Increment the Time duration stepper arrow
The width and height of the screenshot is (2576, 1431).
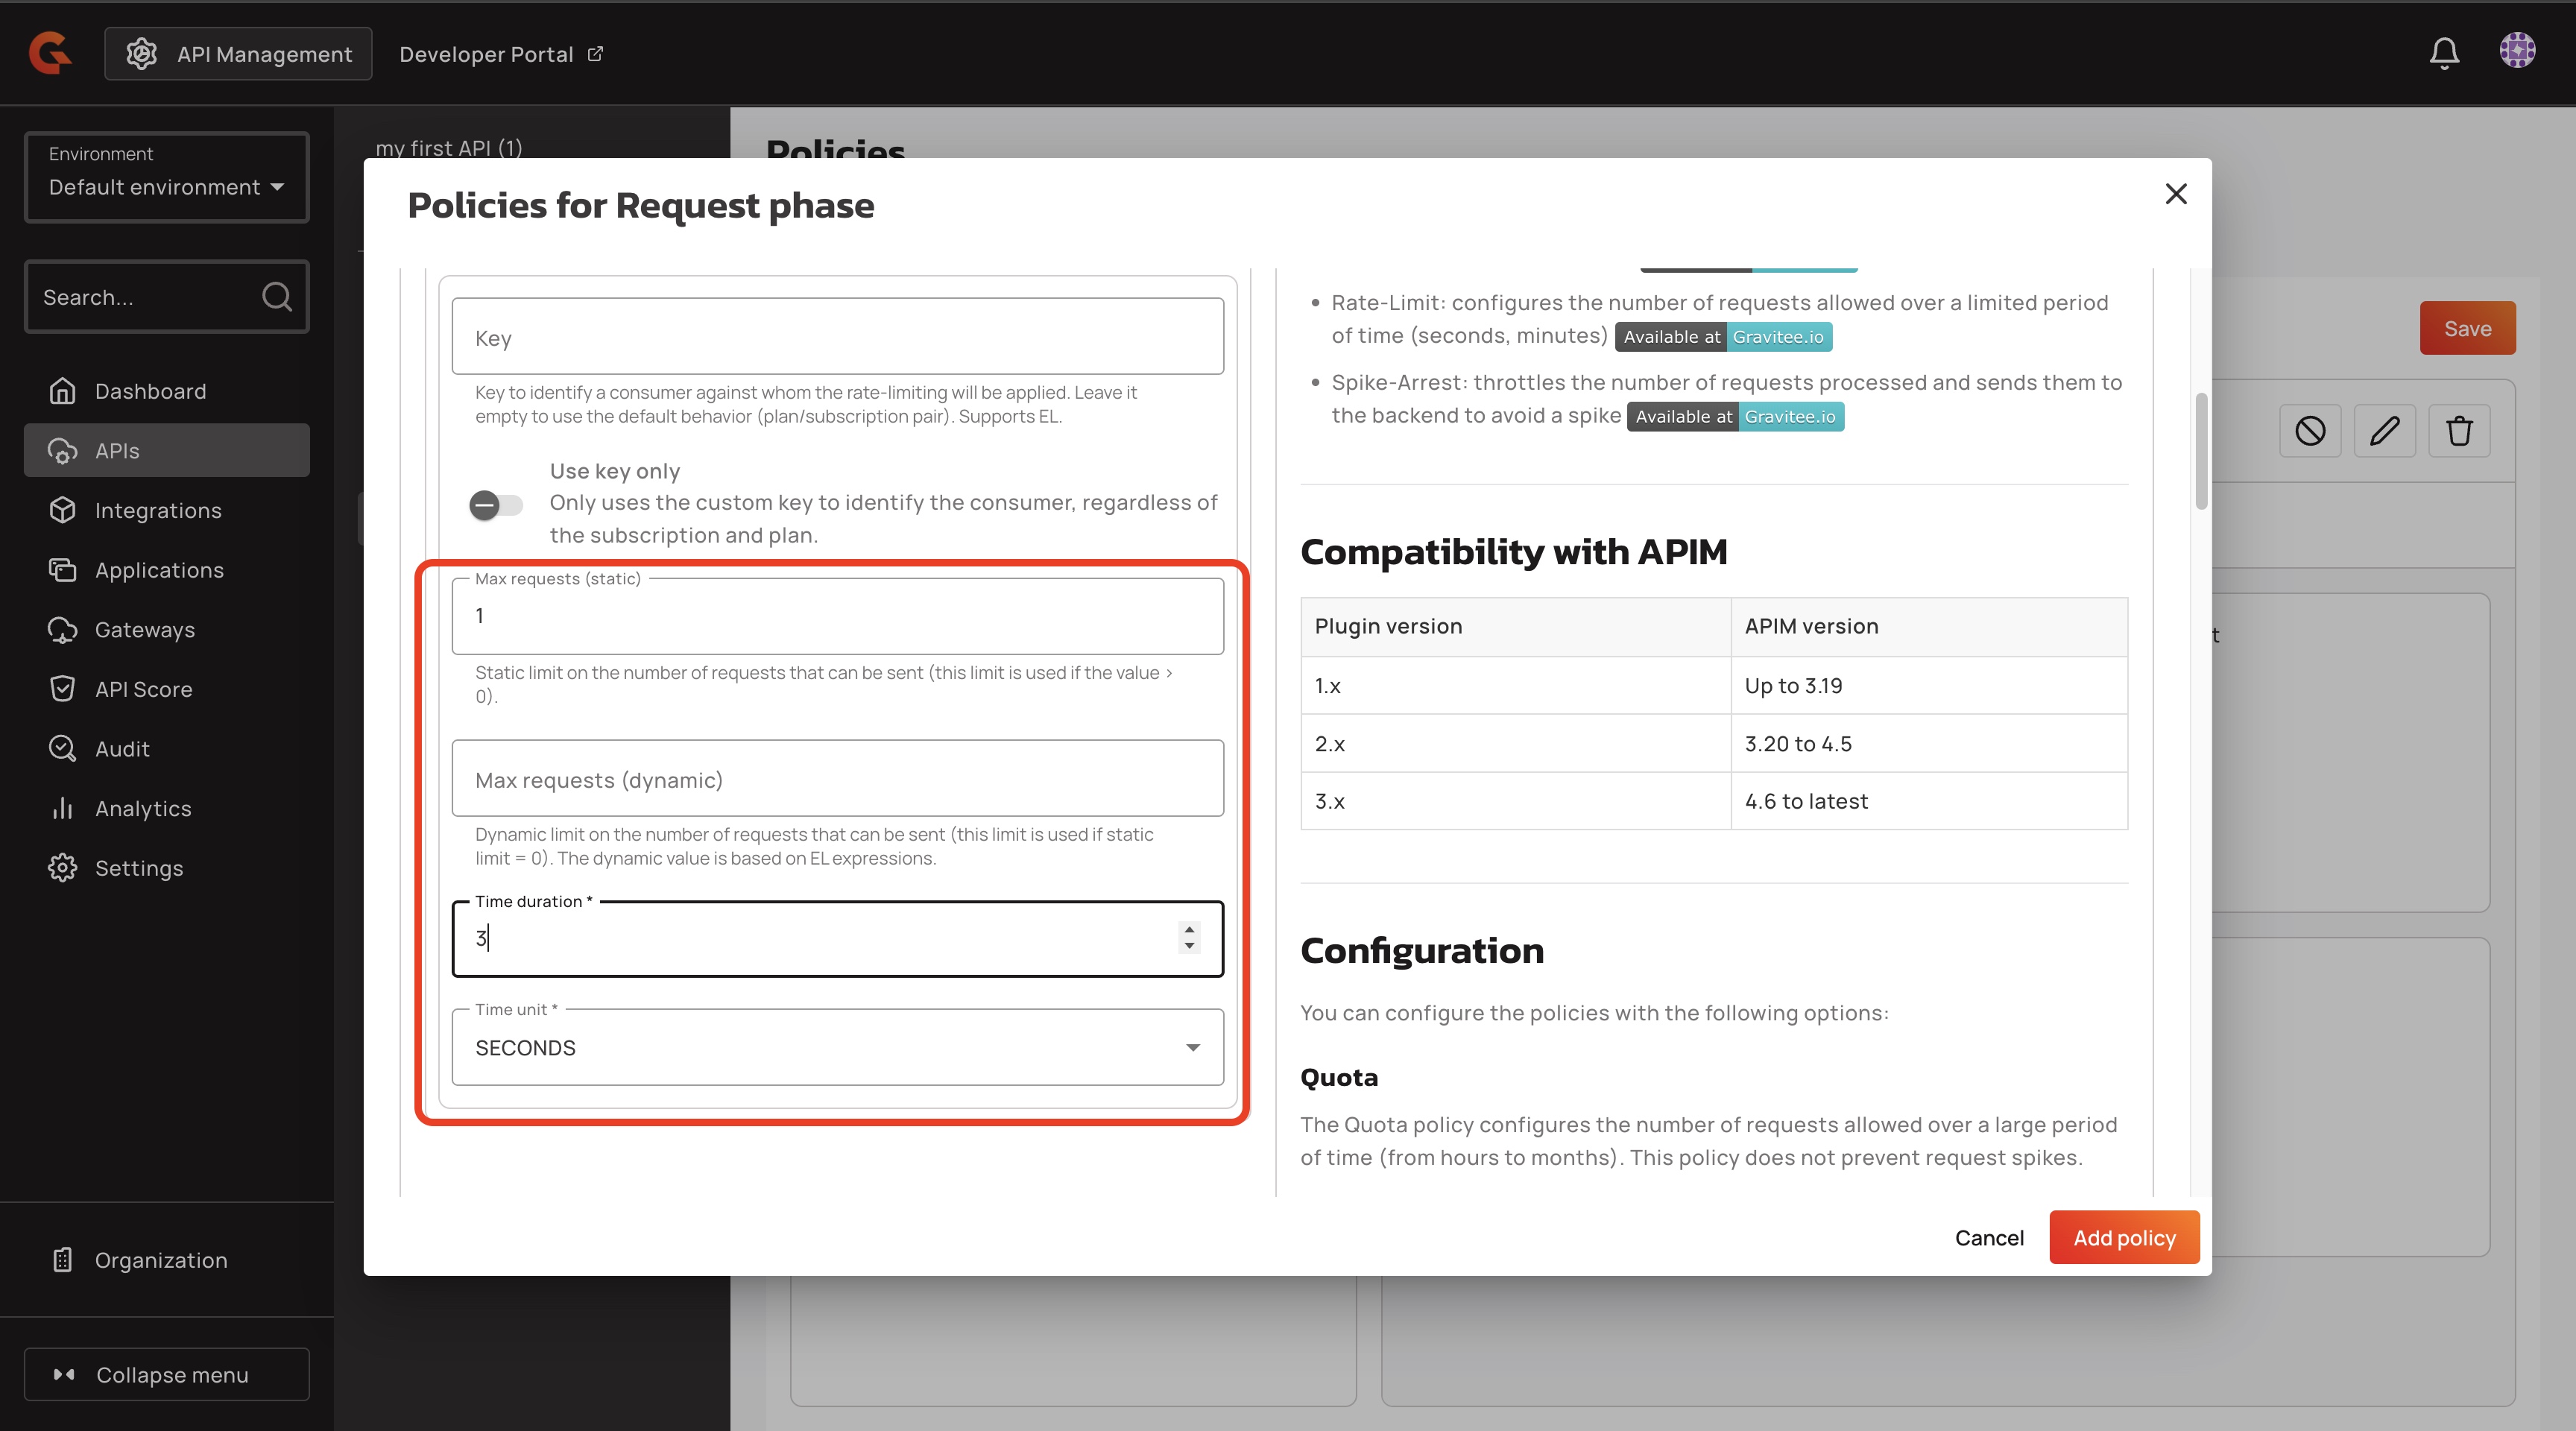click(x=1189, y=929)
